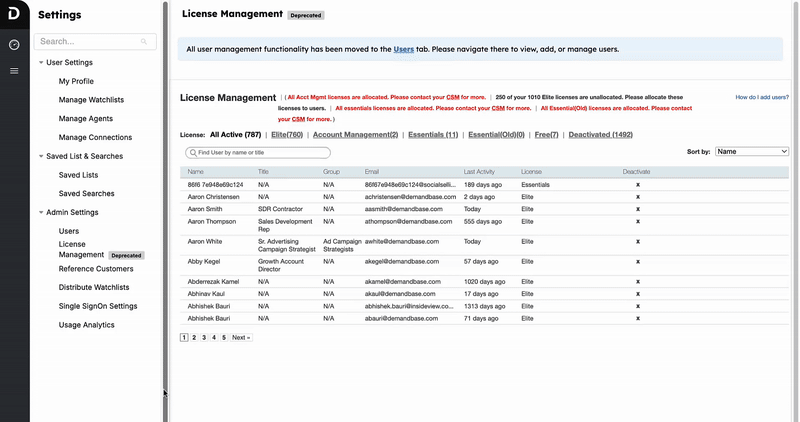Click the Next » pagination button
800x422 pixels.
[241, 338]
